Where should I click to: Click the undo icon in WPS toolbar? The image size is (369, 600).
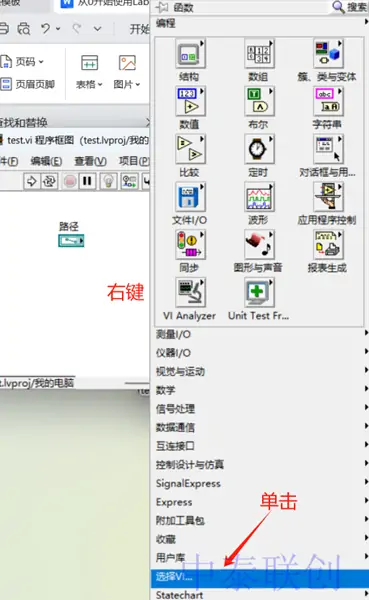(x=46, y=28)
